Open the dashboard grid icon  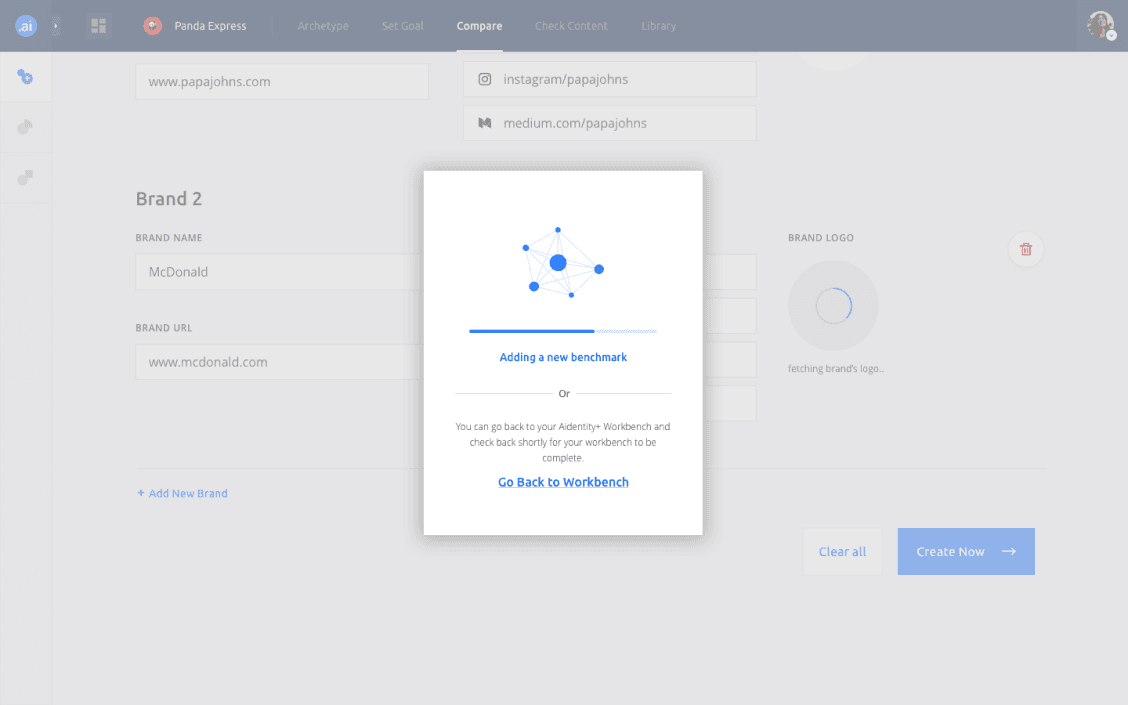click(99, 26)
